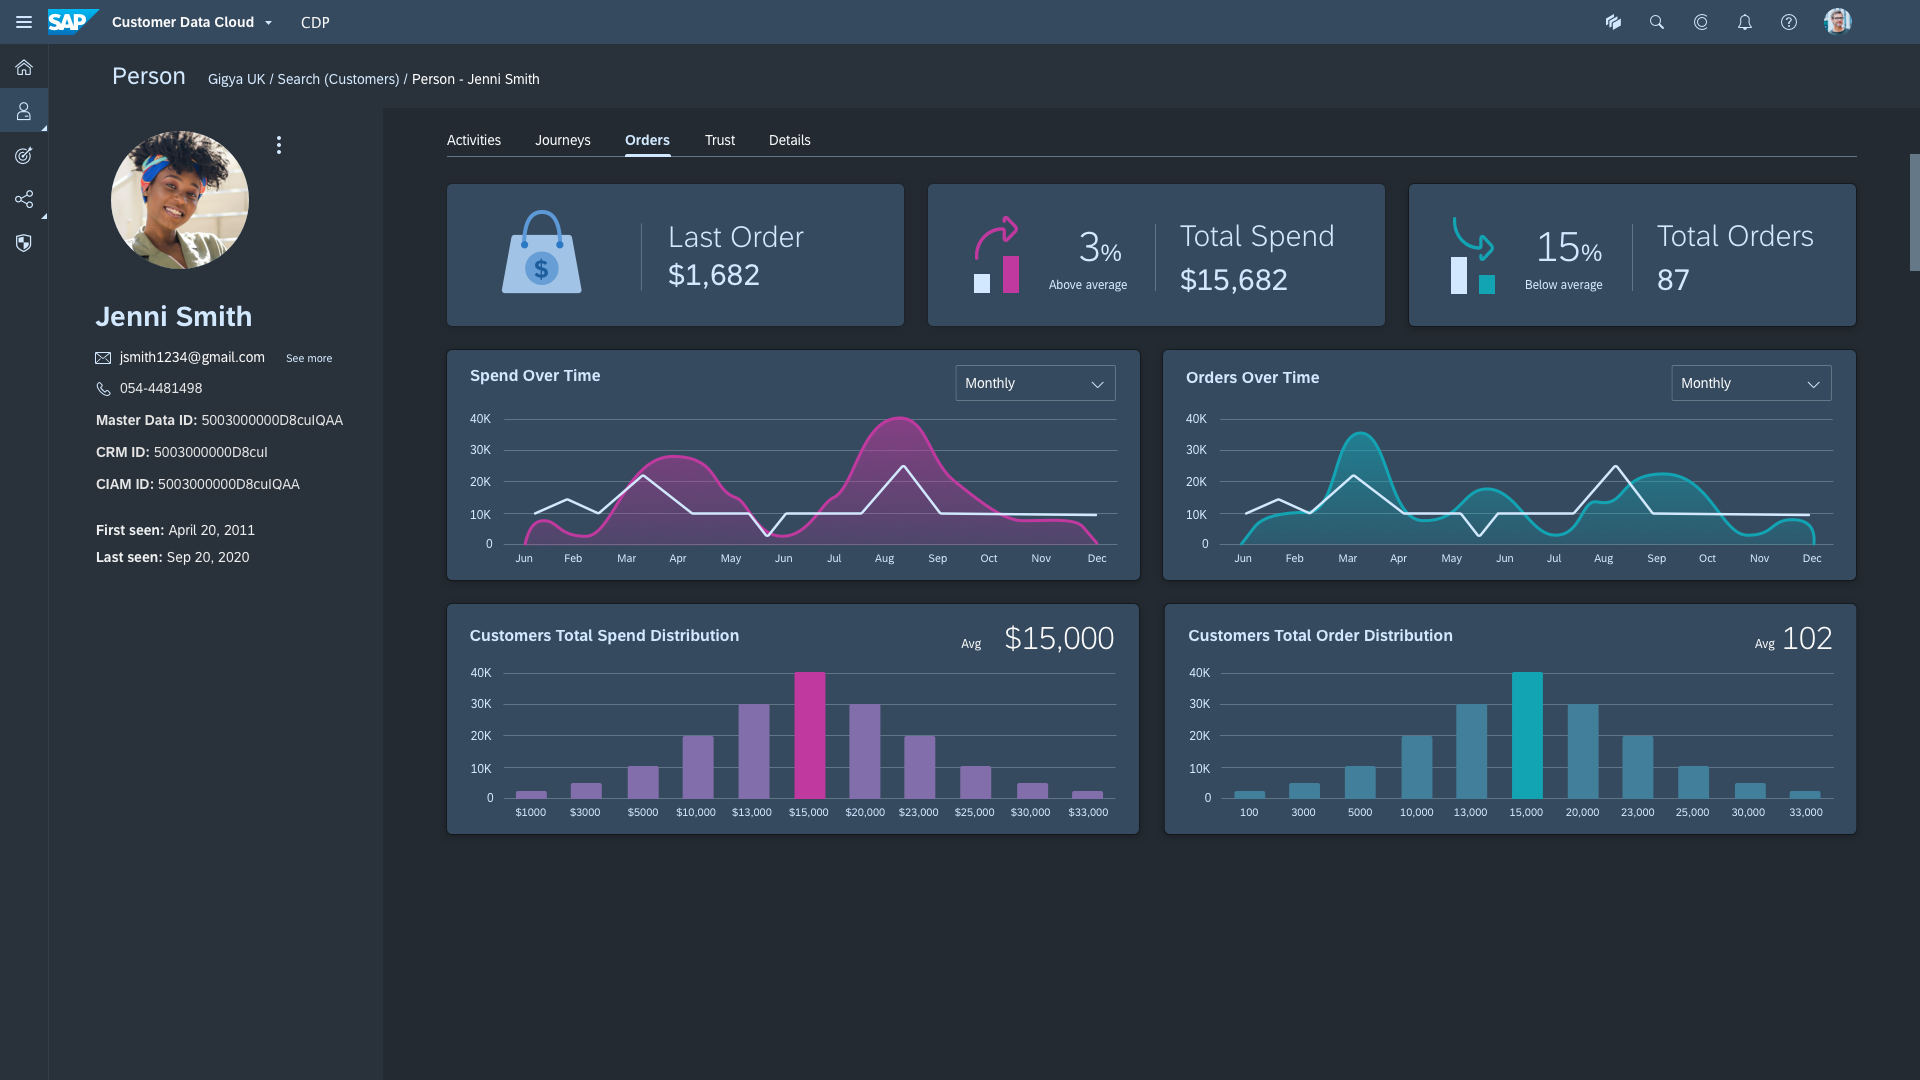Open the help question mark icon
This screenshot has height=1080, width=1920.
click(1789, 22)
